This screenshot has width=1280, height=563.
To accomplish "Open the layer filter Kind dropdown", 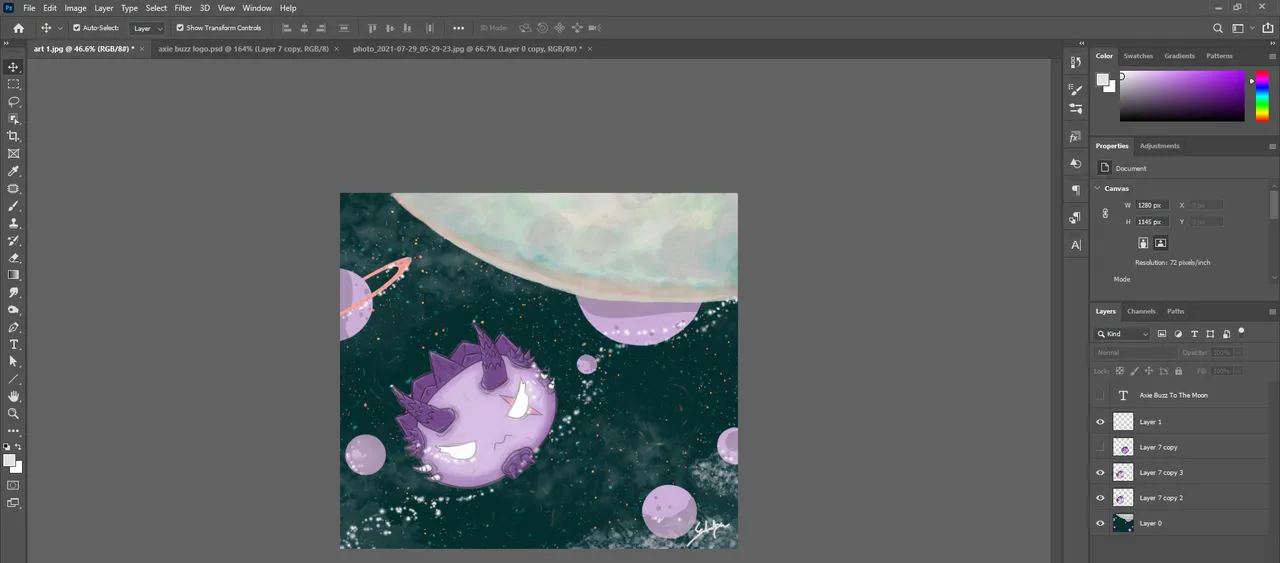I will (x=1123, y=334).
